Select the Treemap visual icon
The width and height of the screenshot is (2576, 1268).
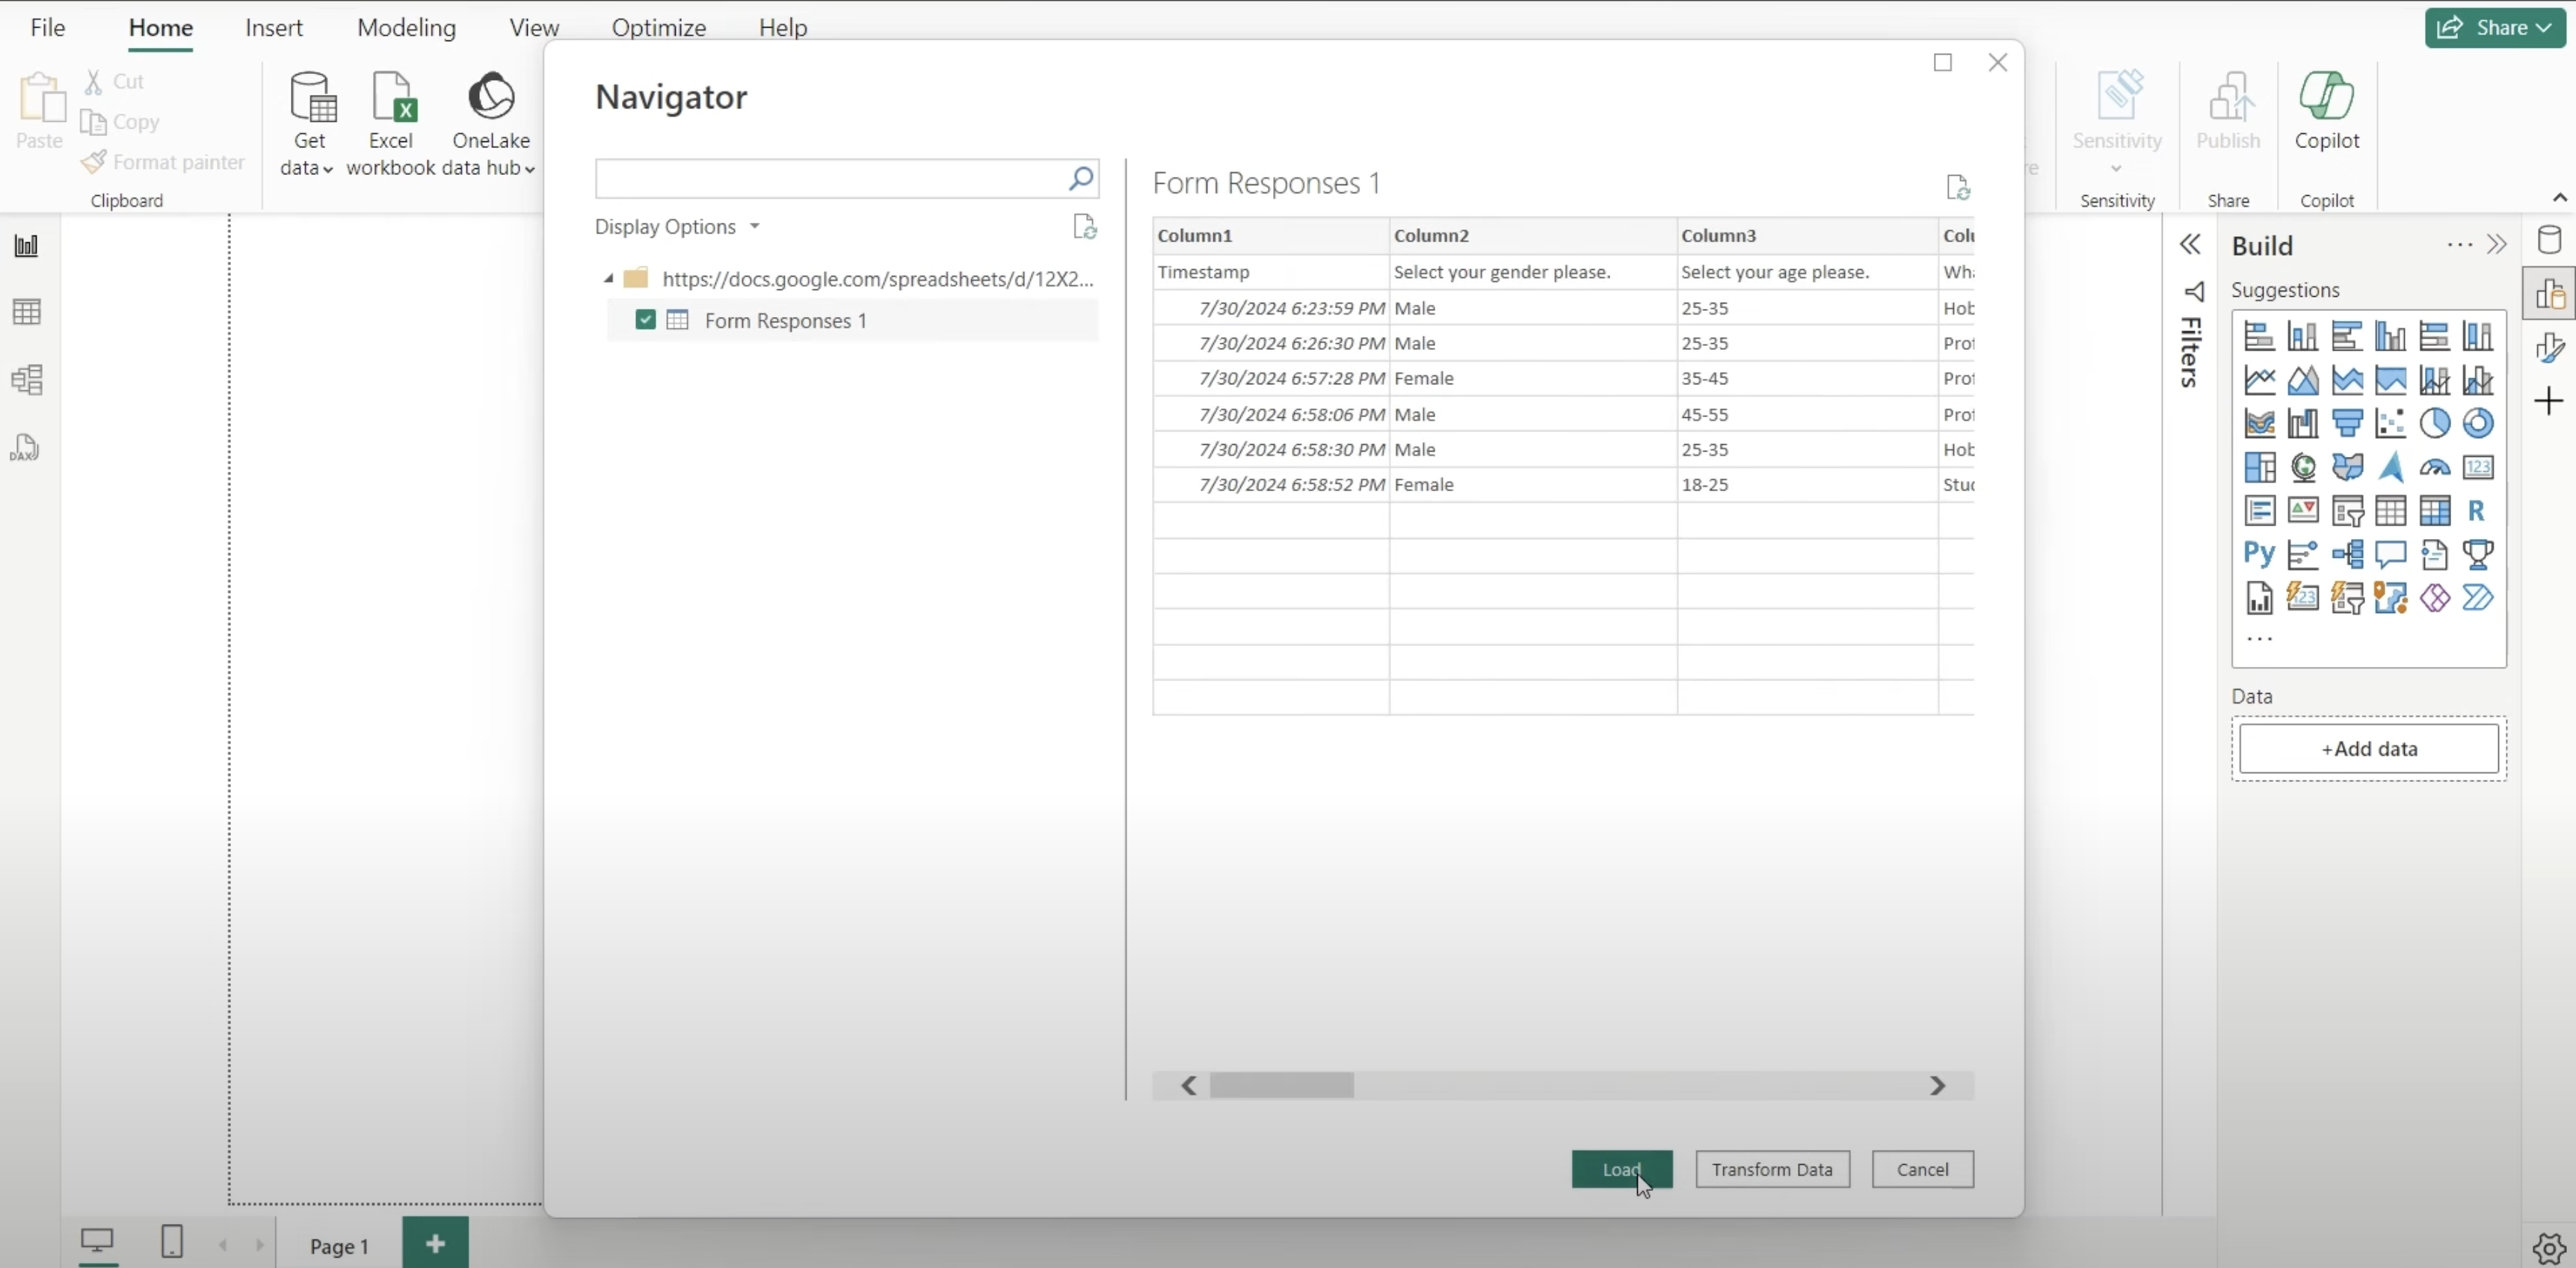click(x=2259, y=467)
